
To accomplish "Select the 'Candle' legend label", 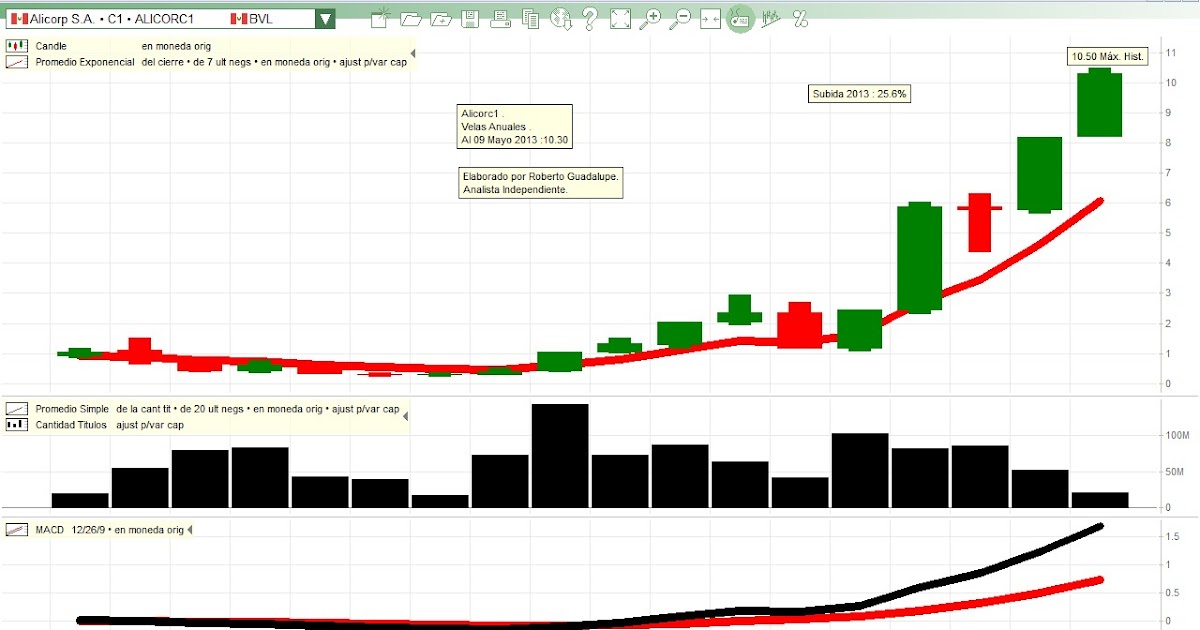I will coord(51,46).
